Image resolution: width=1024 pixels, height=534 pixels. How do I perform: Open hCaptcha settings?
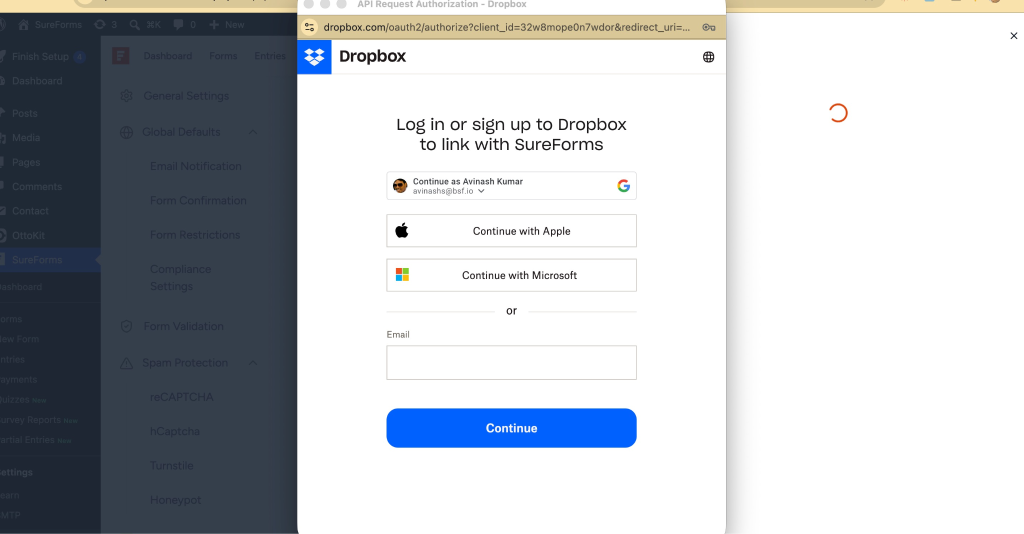tap(175, 432)
